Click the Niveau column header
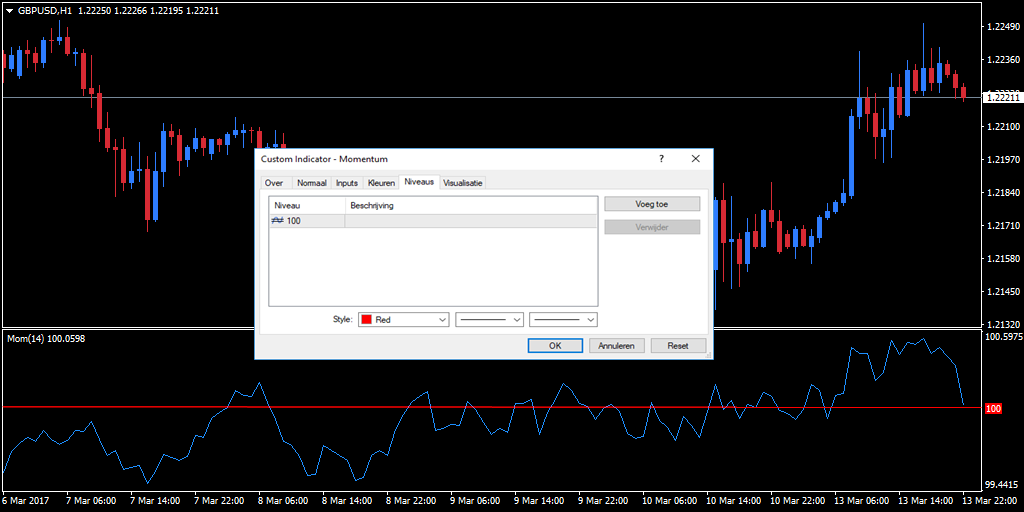The height and width of the screenshot is (512, 1024). point(307,206)
